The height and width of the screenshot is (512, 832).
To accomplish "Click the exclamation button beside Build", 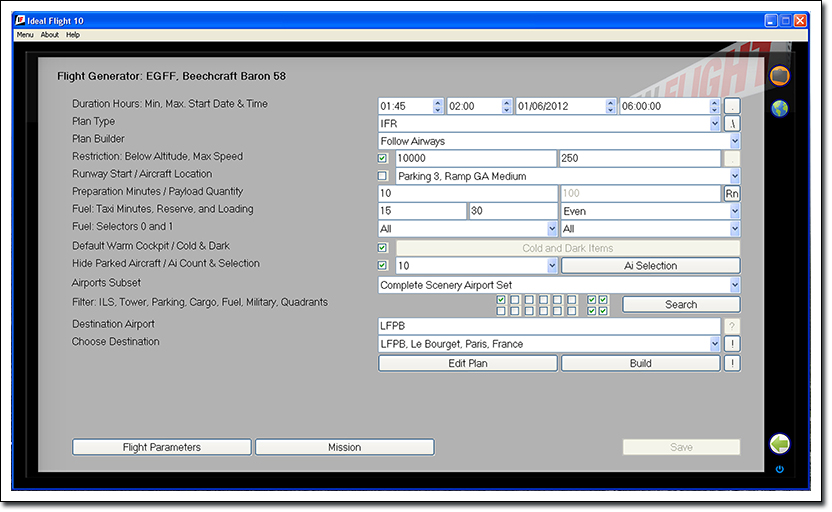I will pyautogui.click(x=732, y=363).
